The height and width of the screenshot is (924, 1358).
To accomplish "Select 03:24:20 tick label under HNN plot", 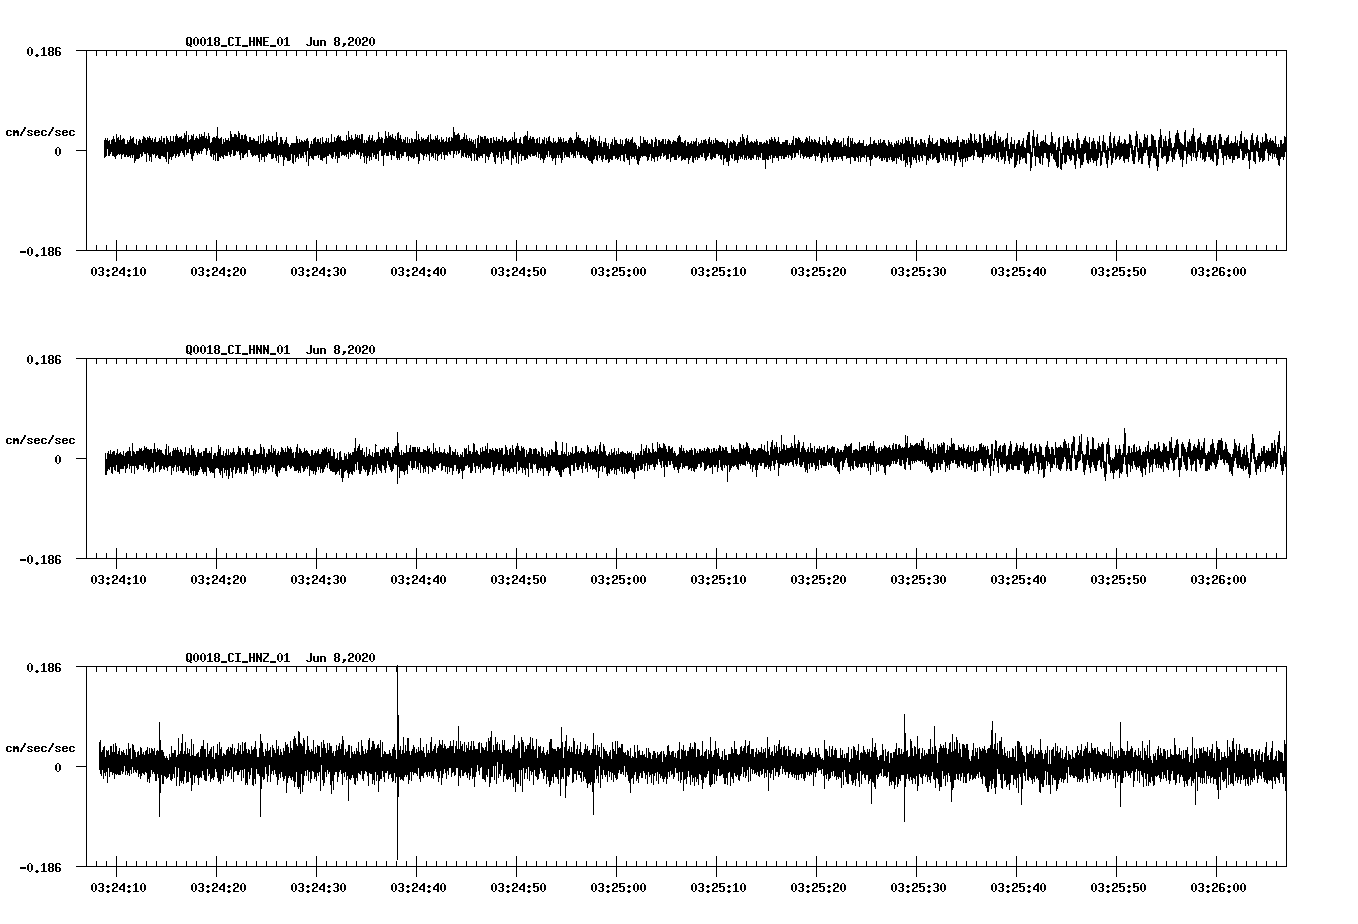I will [218, 579].
